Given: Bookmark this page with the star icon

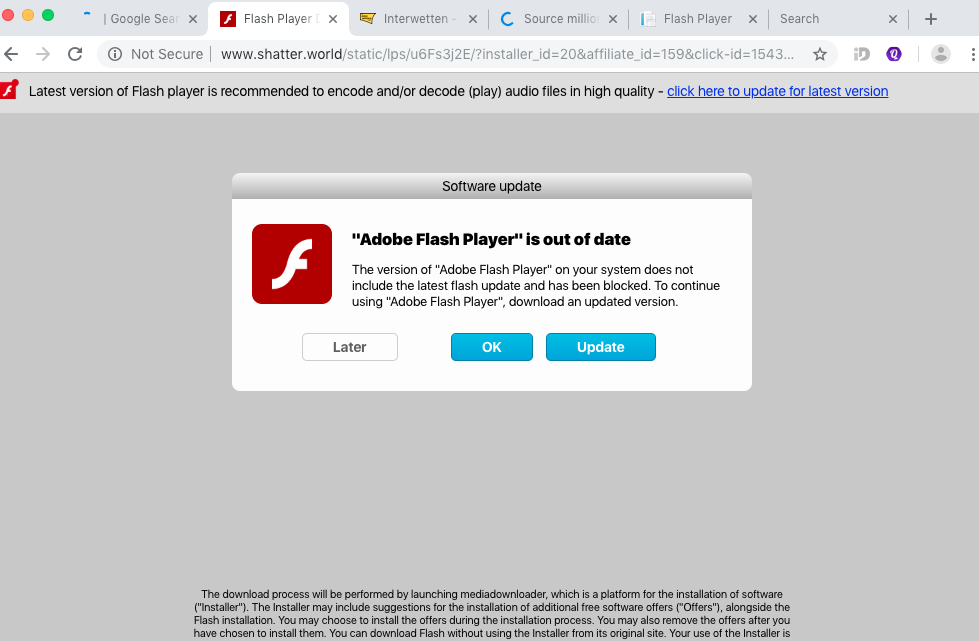Looking at the screenshot, I should 820,54.
